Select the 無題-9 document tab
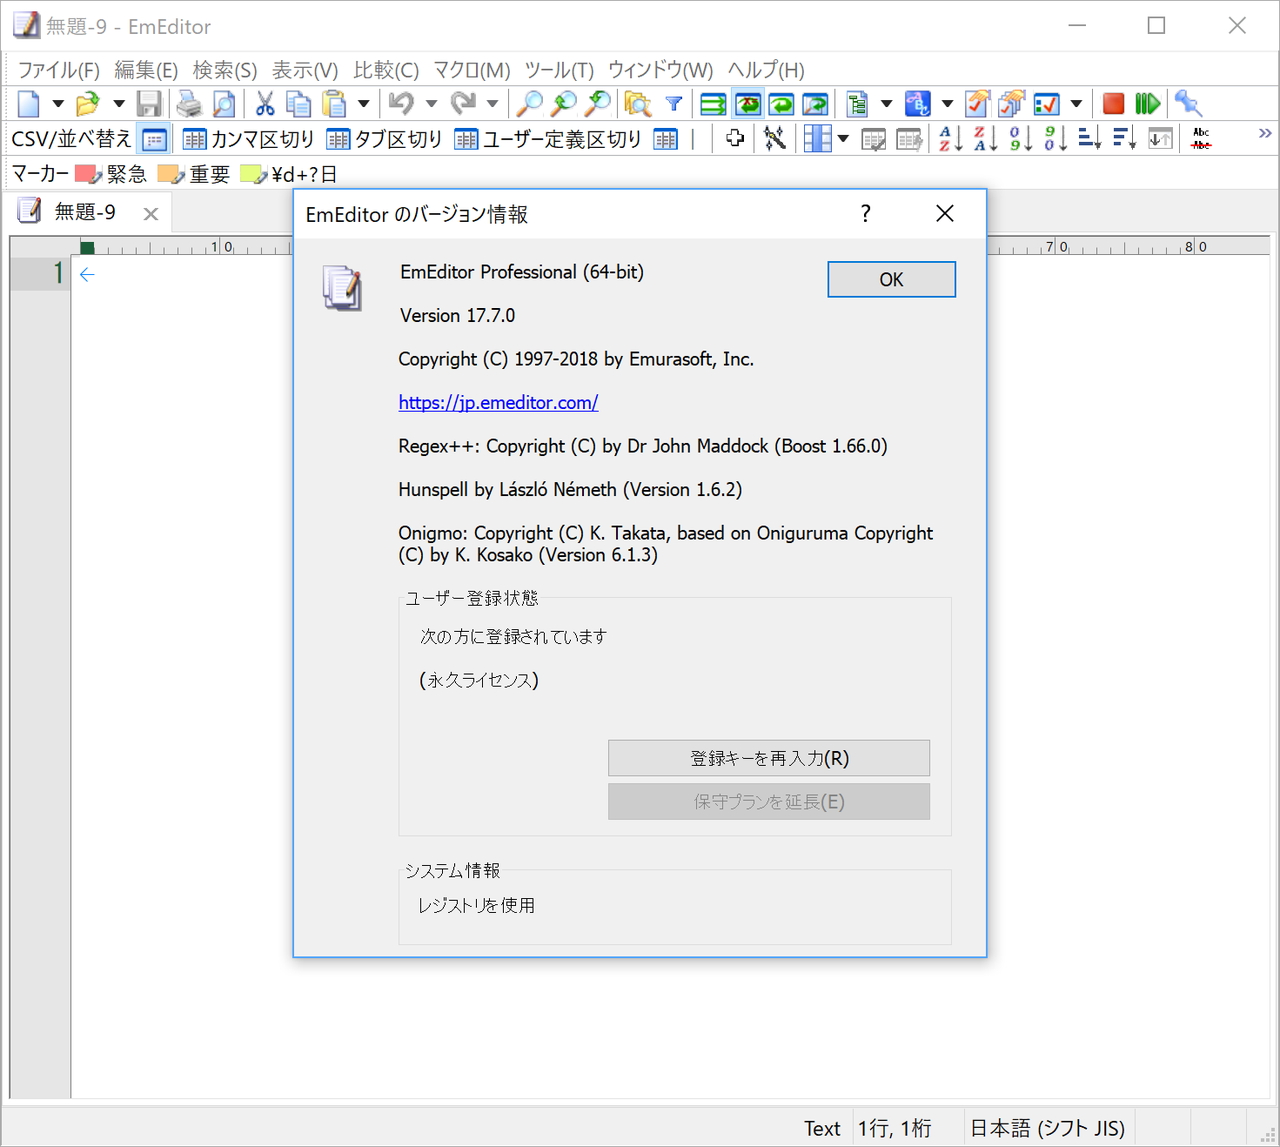Viewport: 1280px width, 1147px height. click(x=86, y=211)
